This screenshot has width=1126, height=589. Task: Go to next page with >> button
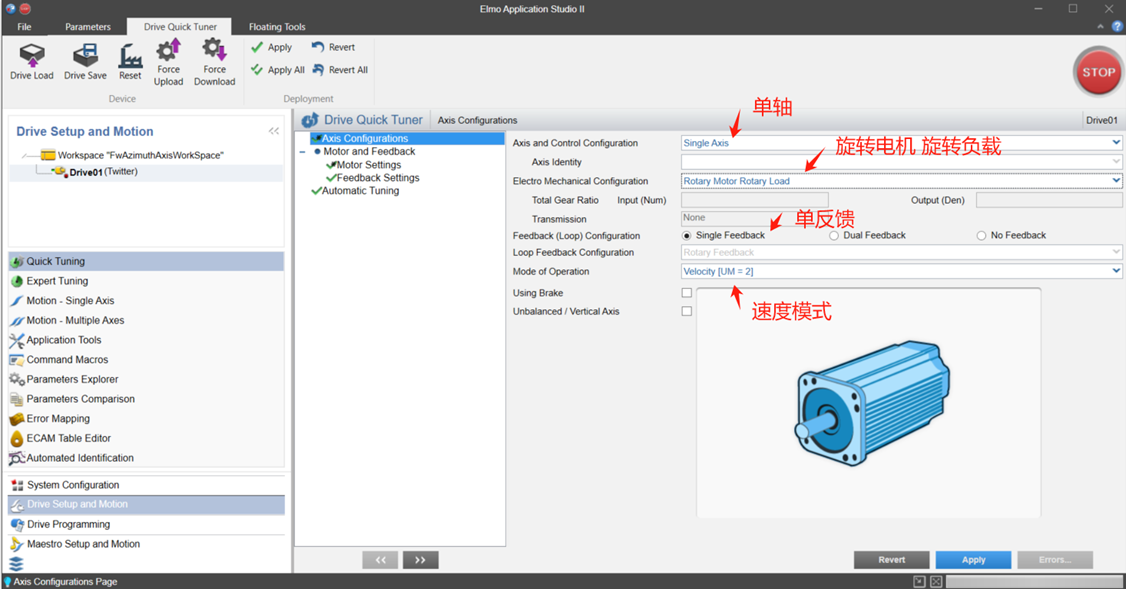pos(420,560)
